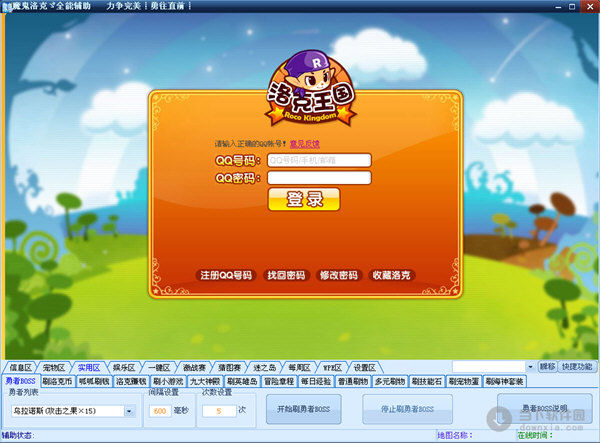Minimize the 魔鬼洛克 window
This screenshot has width=600, height=443.
(558, 7)
